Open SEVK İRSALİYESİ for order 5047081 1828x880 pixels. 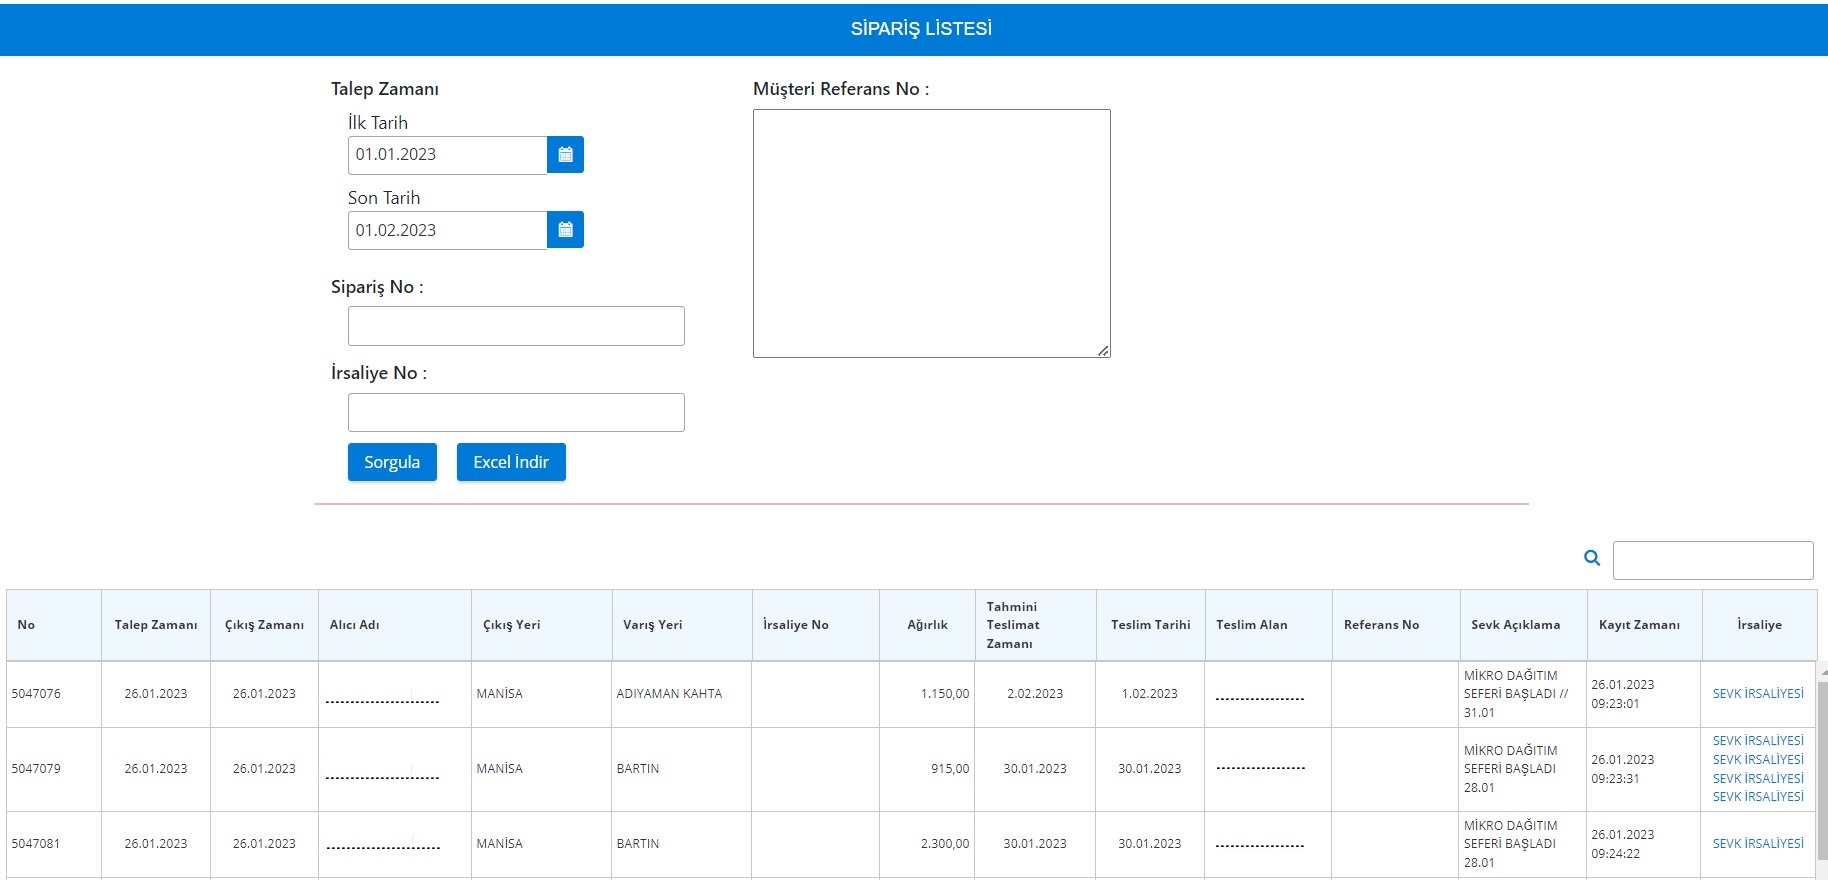click(x=1758, y=844)
